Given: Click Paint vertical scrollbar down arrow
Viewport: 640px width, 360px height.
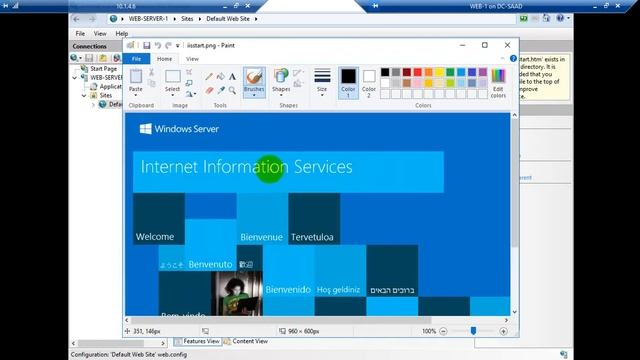Looking at the screenshot, I should [514, 312].
